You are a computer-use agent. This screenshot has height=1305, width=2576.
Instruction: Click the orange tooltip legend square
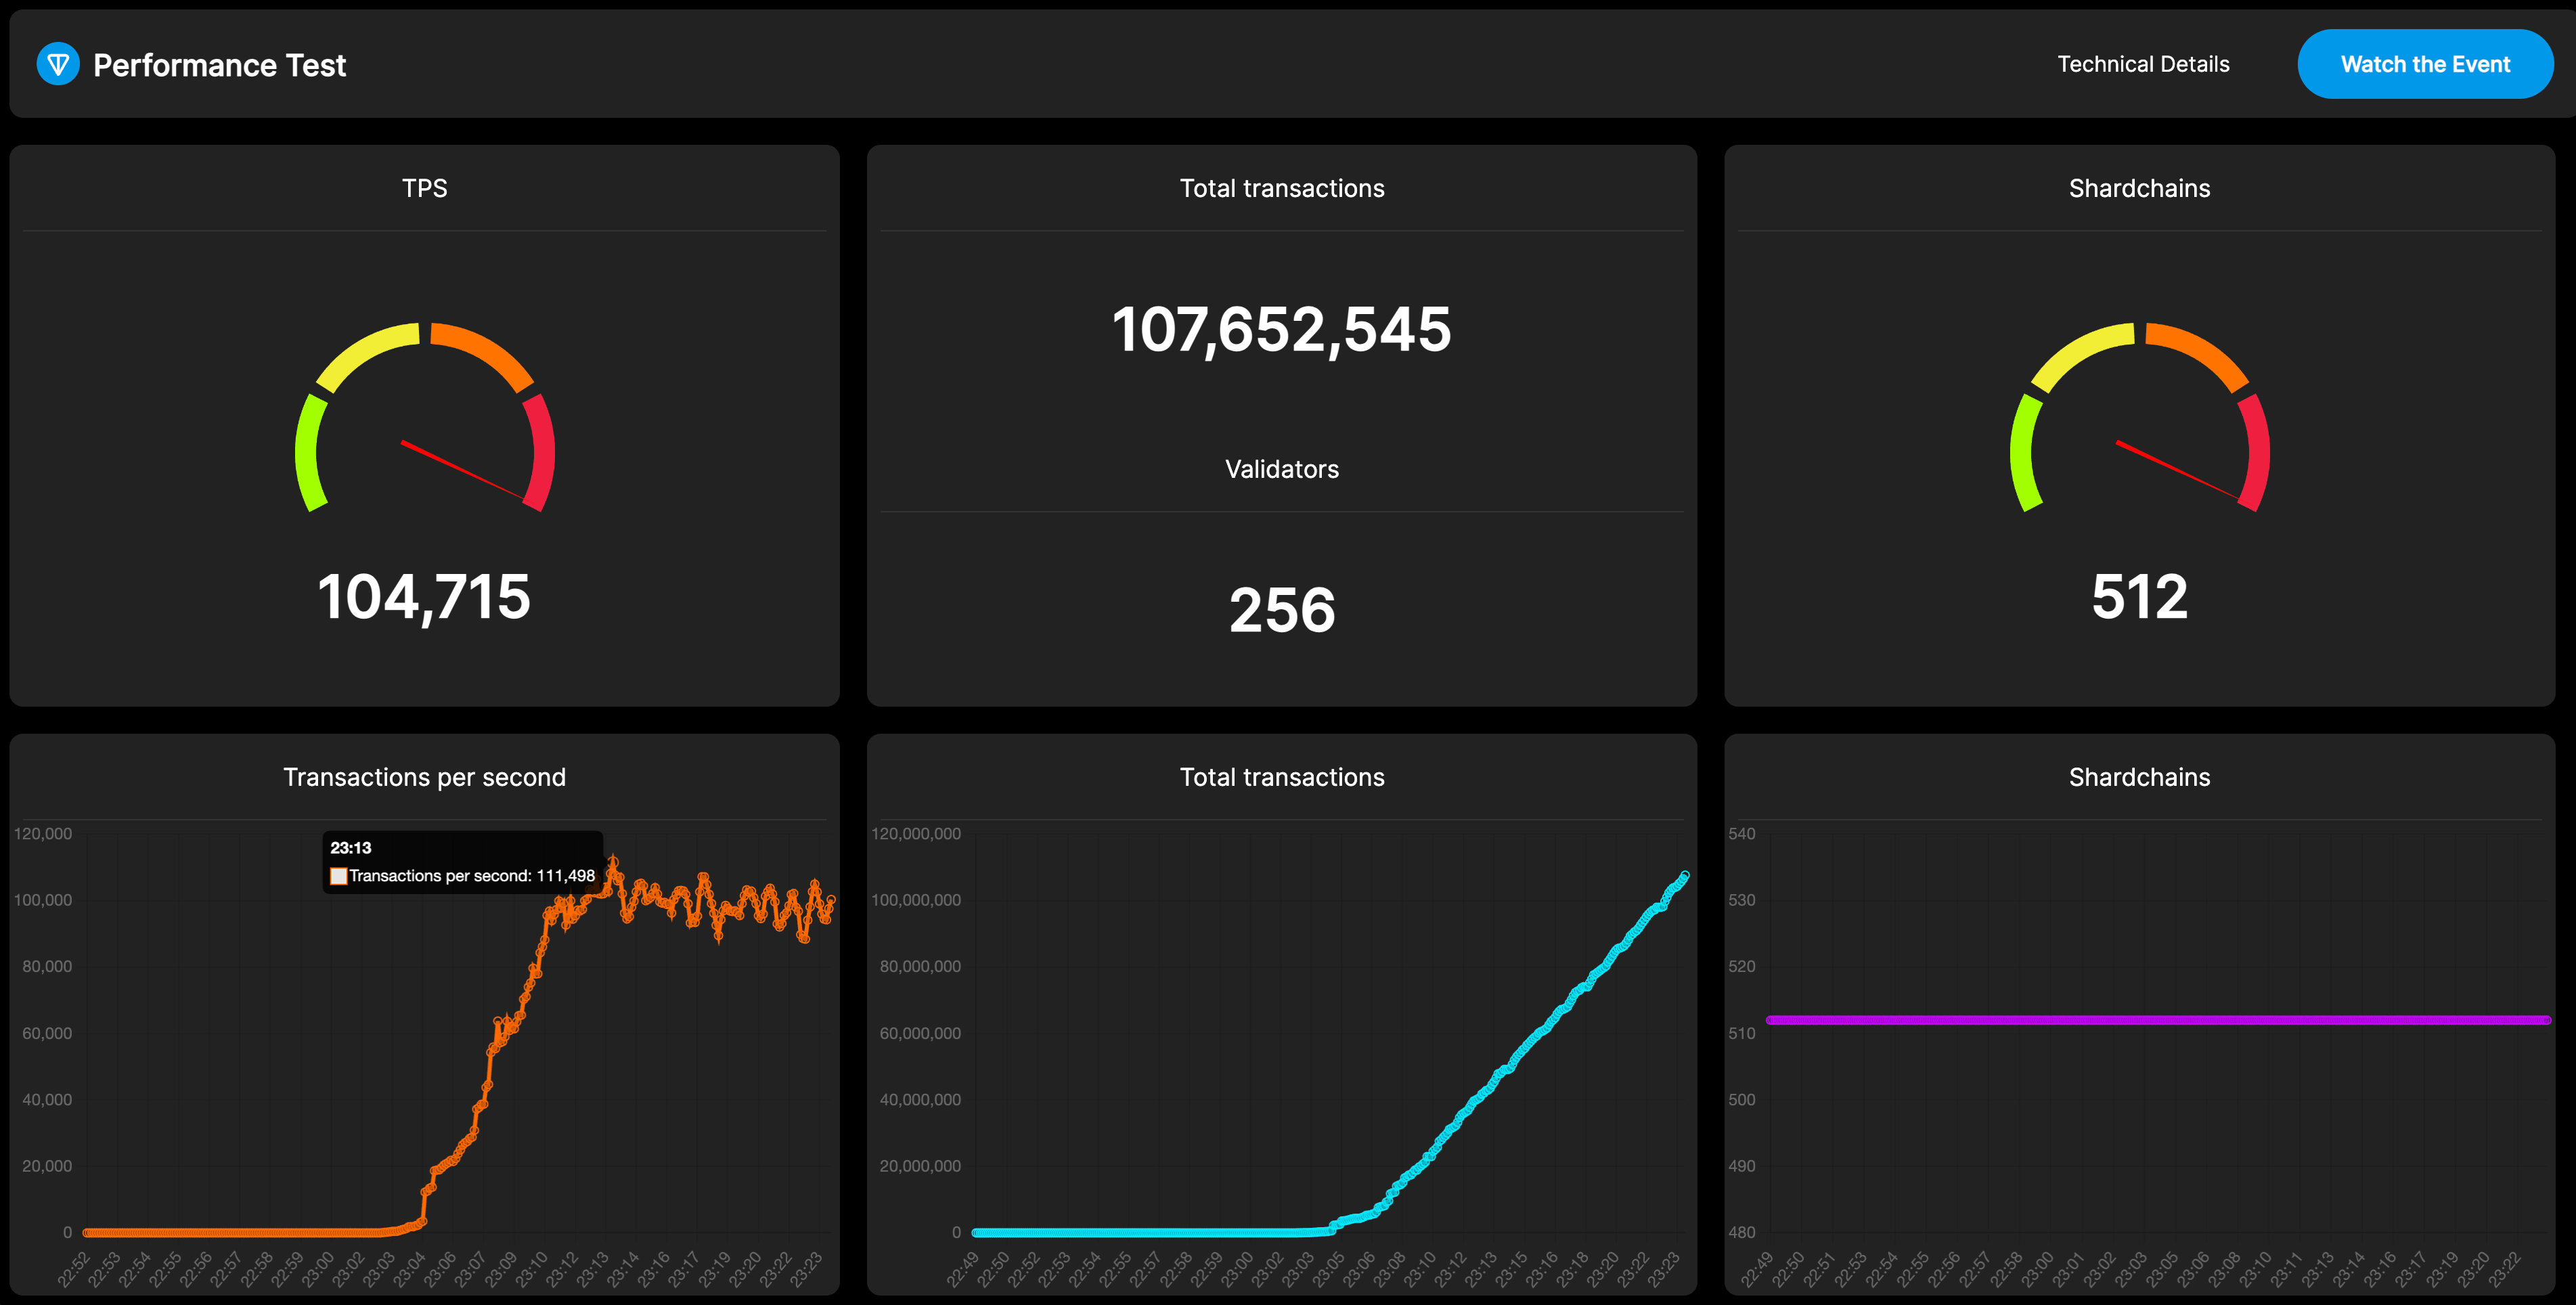pyautogui.click(x=339, y=876)
